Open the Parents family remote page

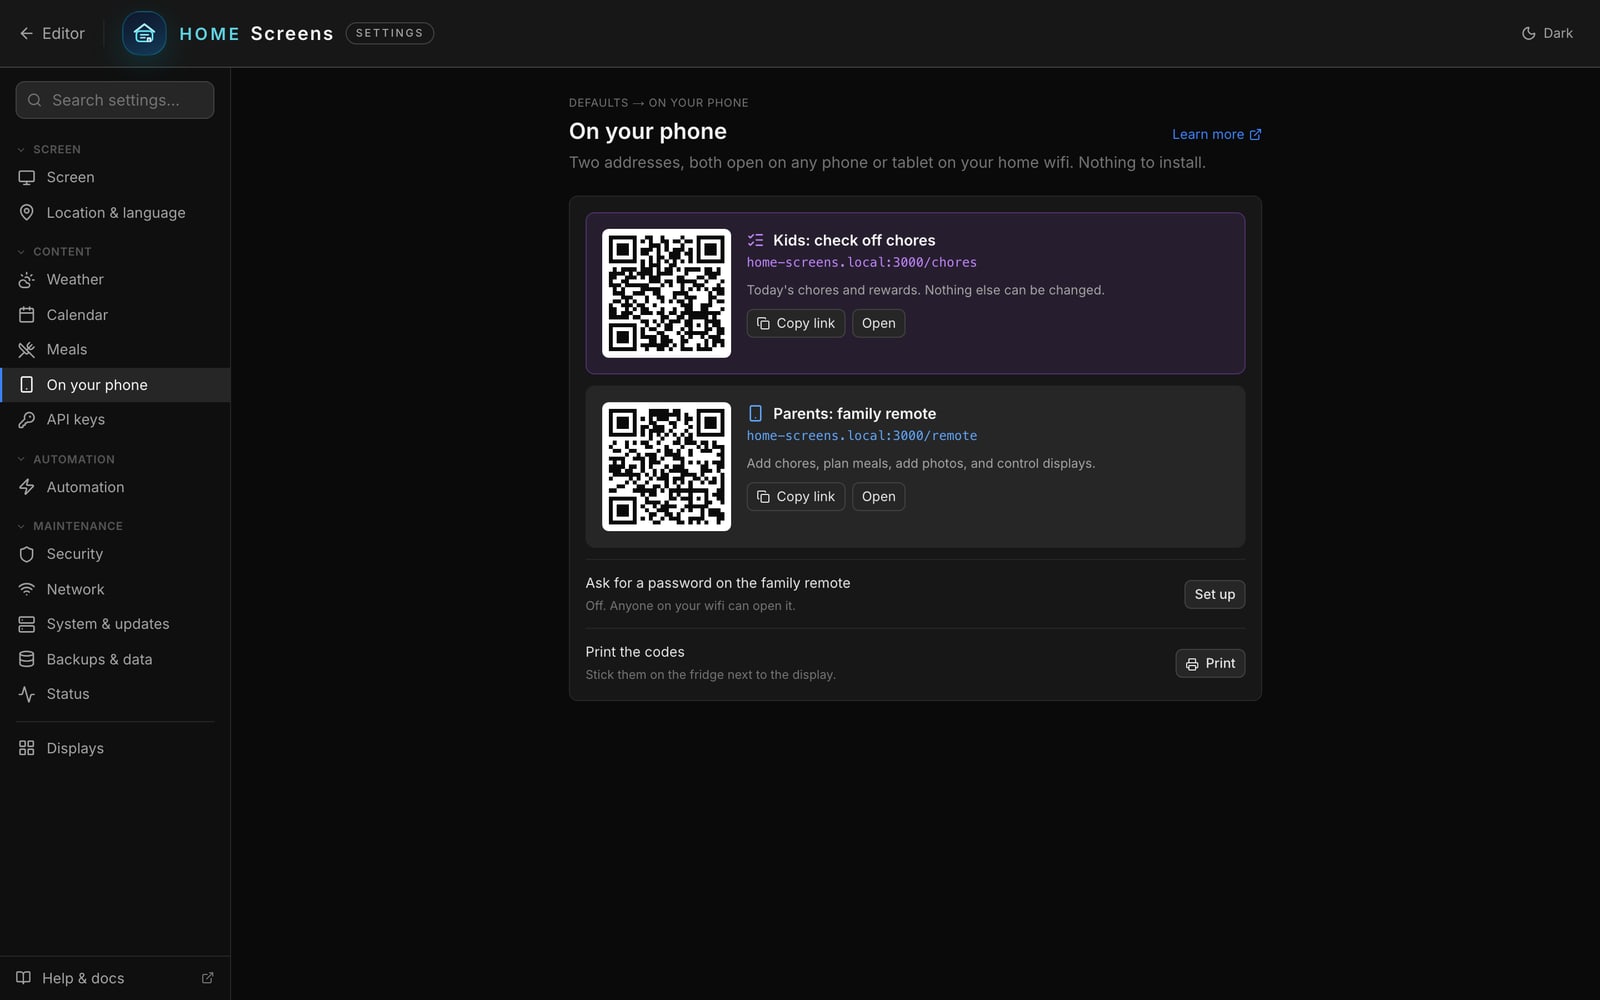879,497
